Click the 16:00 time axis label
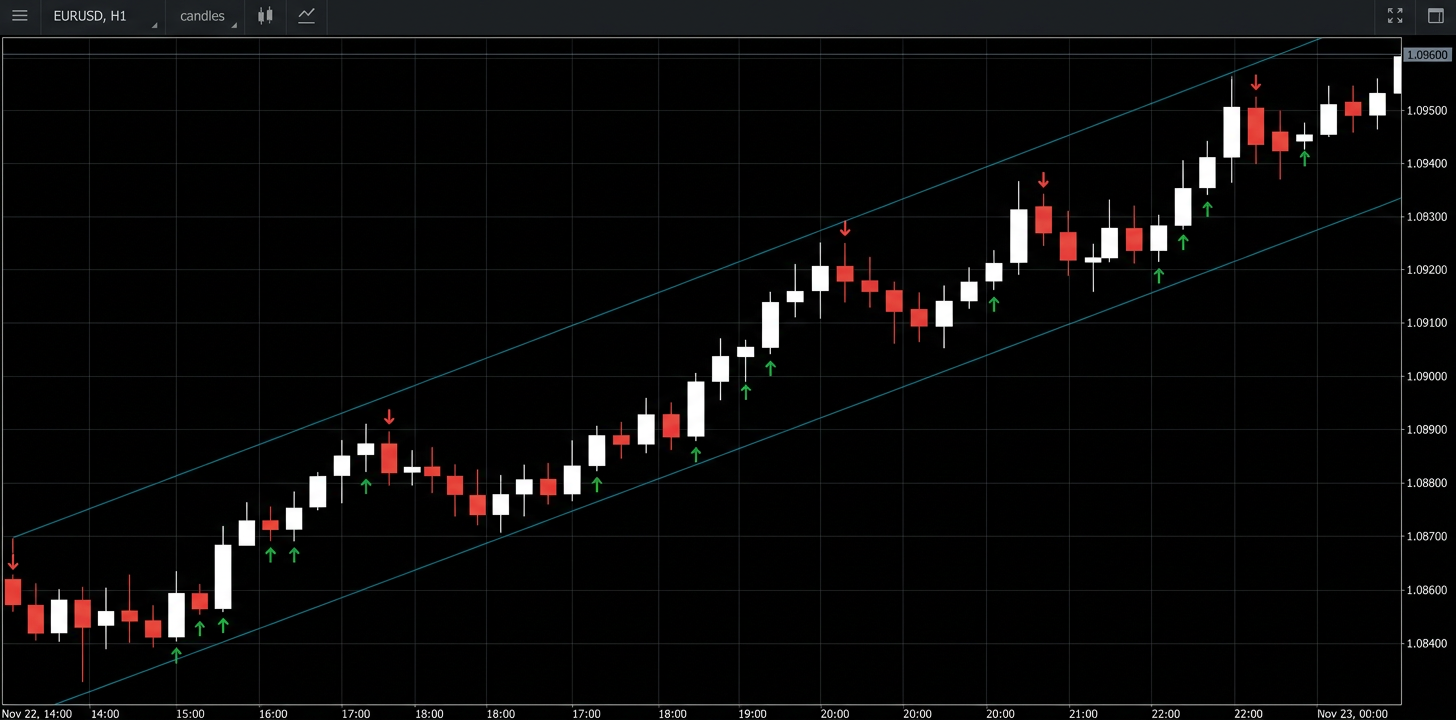 [x=273, y=714]
